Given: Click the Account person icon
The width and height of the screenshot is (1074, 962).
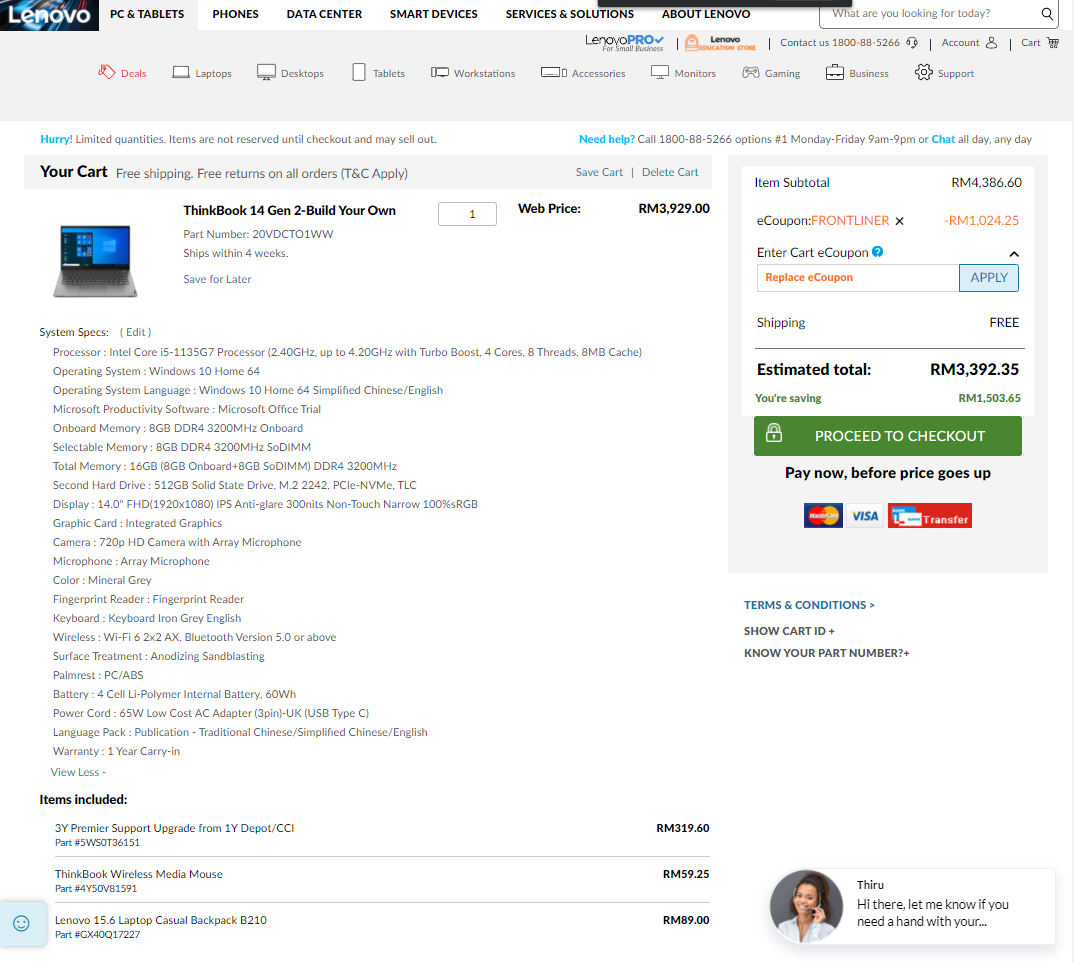Looking at the screenshot, I should (991, 43).
